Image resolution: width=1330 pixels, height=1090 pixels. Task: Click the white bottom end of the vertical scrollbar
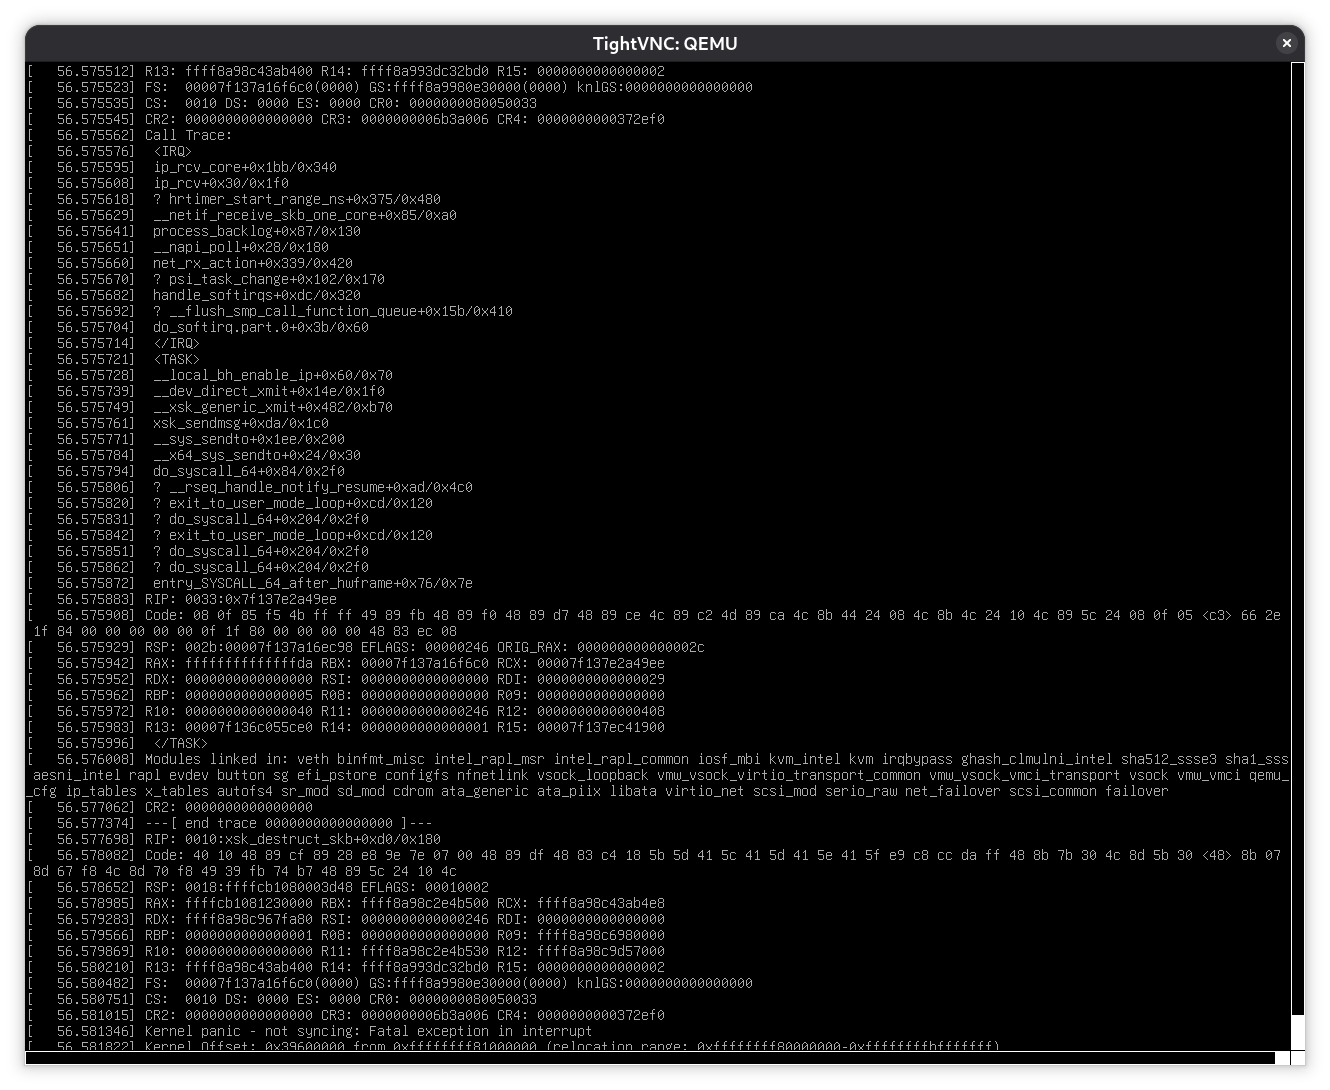(1297, 1031)
